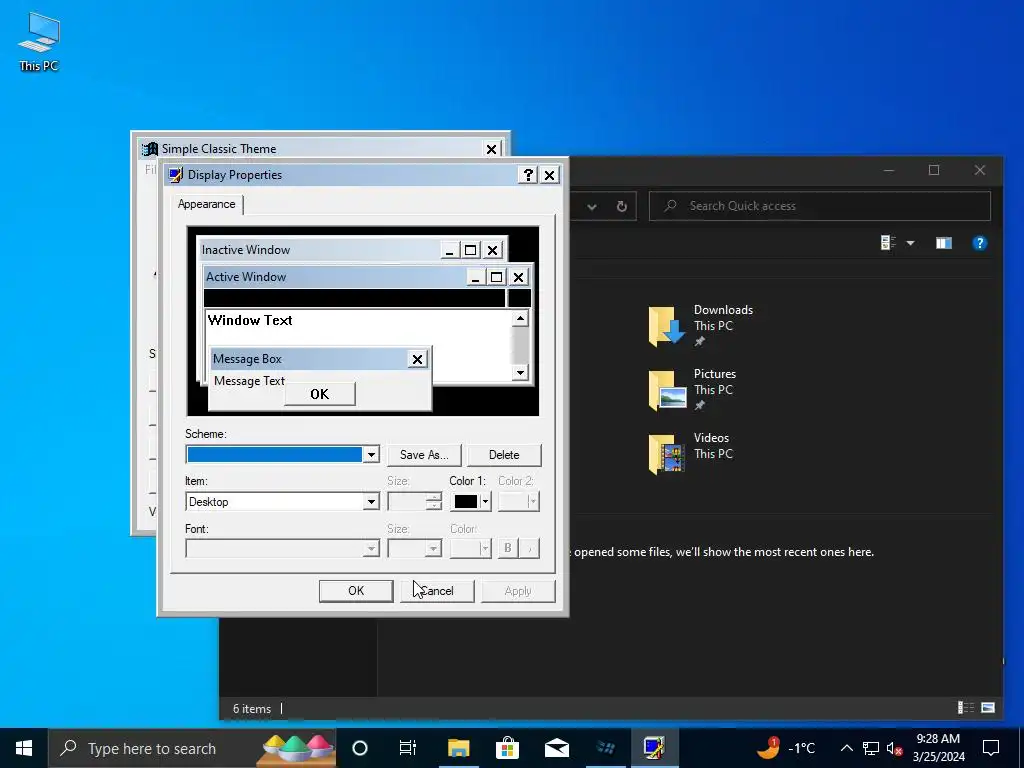Click the clock showing 9:28 AM

click(x=938, y=748)
